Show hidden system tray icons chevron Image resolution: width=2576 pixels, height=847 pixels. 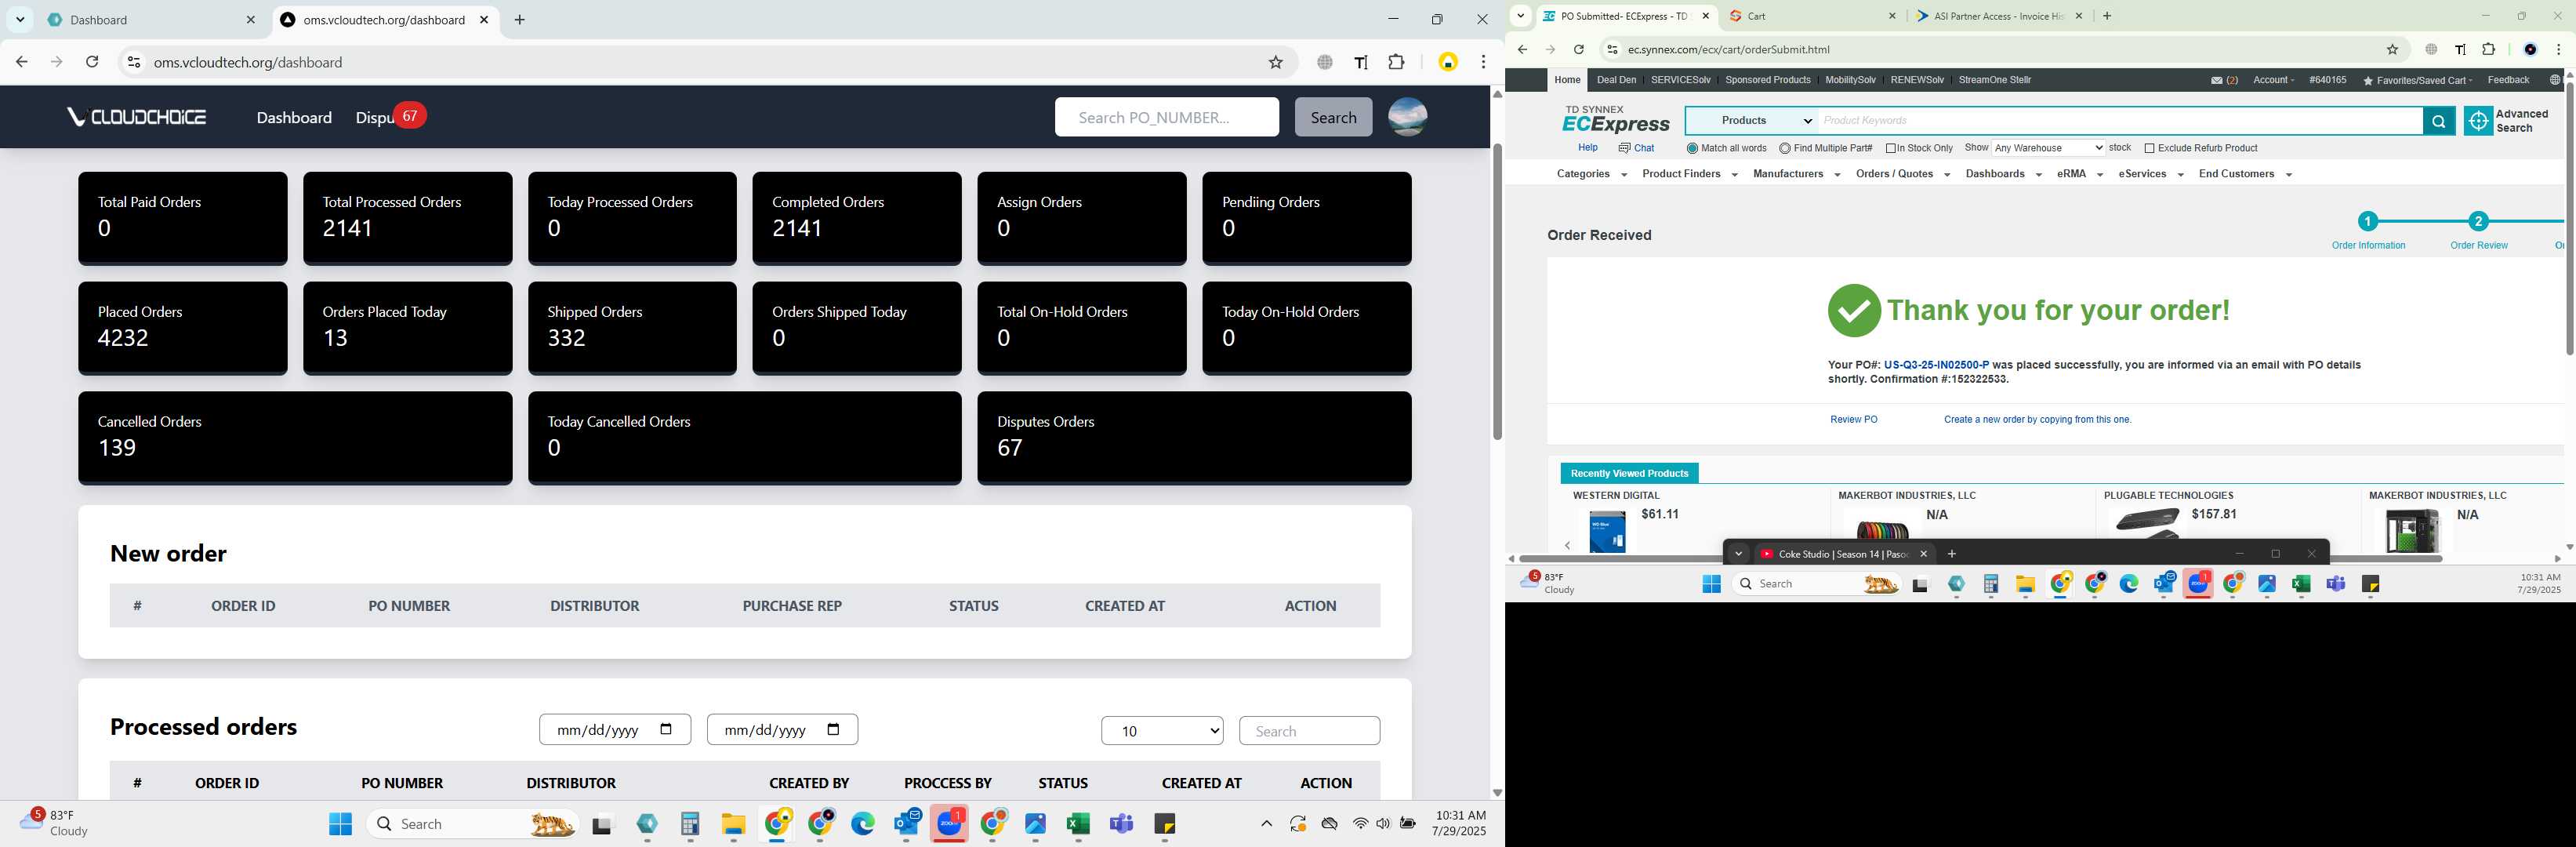[1266, 824]
